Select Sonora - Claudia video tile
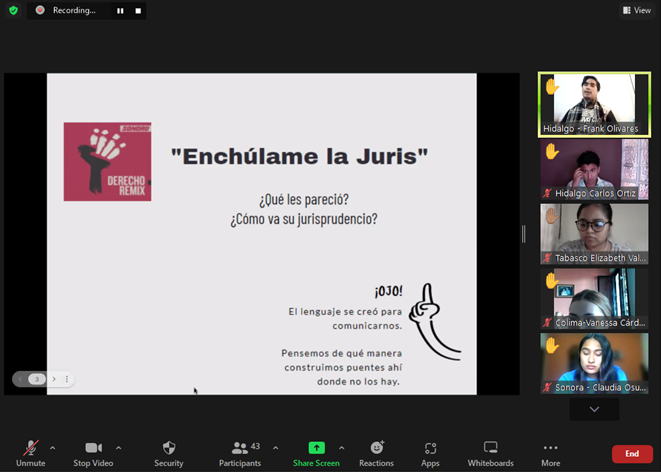Screen dimensions: 661x472 (x=594, y=363)
